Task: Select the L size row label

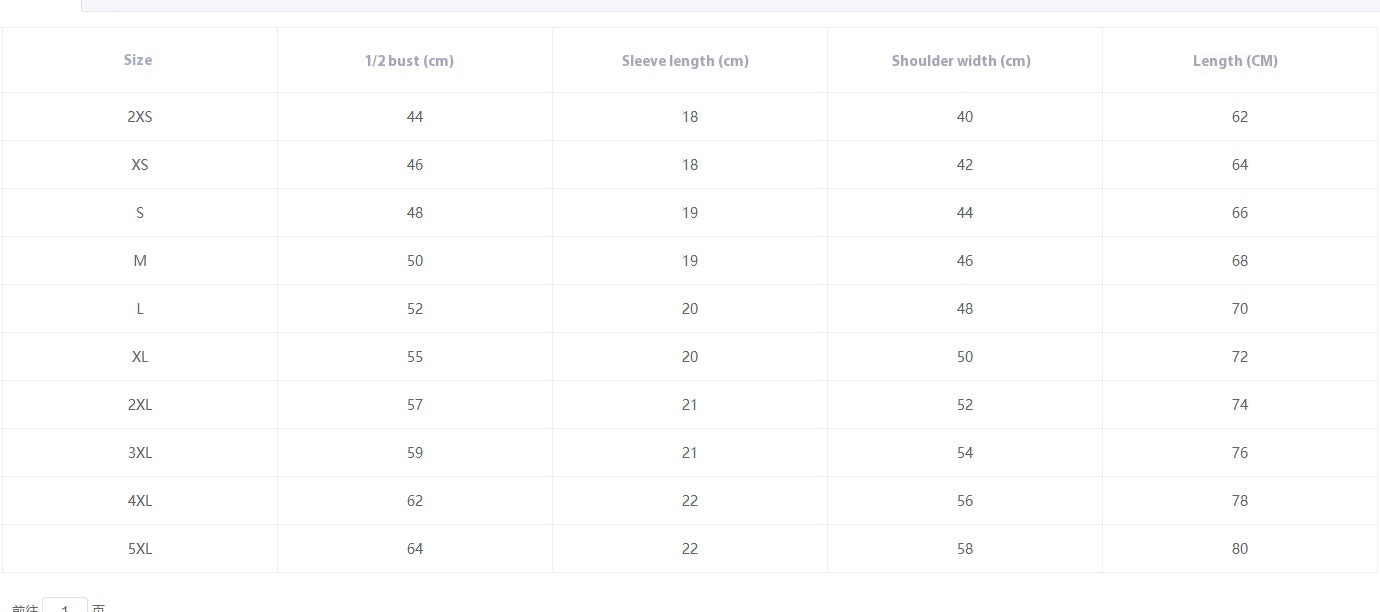Action: coord(140,309)
